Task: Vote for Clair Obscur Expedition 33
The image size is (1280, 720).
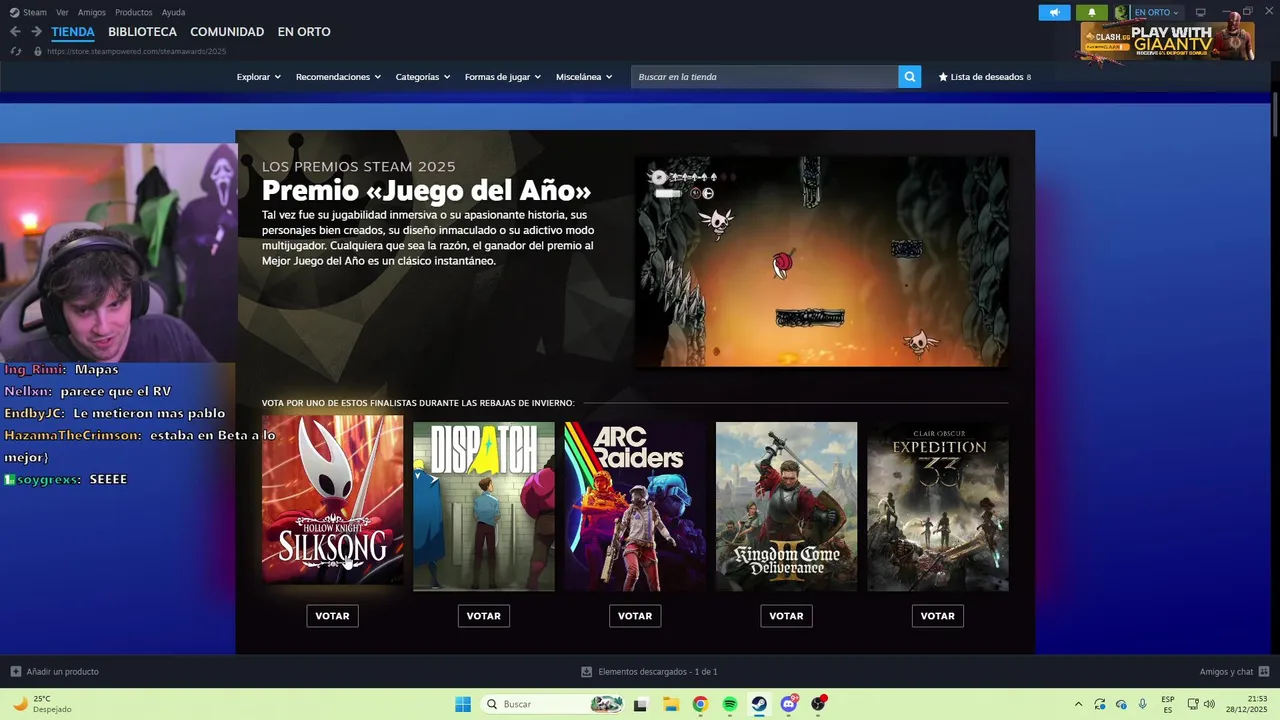Action: 937,616
